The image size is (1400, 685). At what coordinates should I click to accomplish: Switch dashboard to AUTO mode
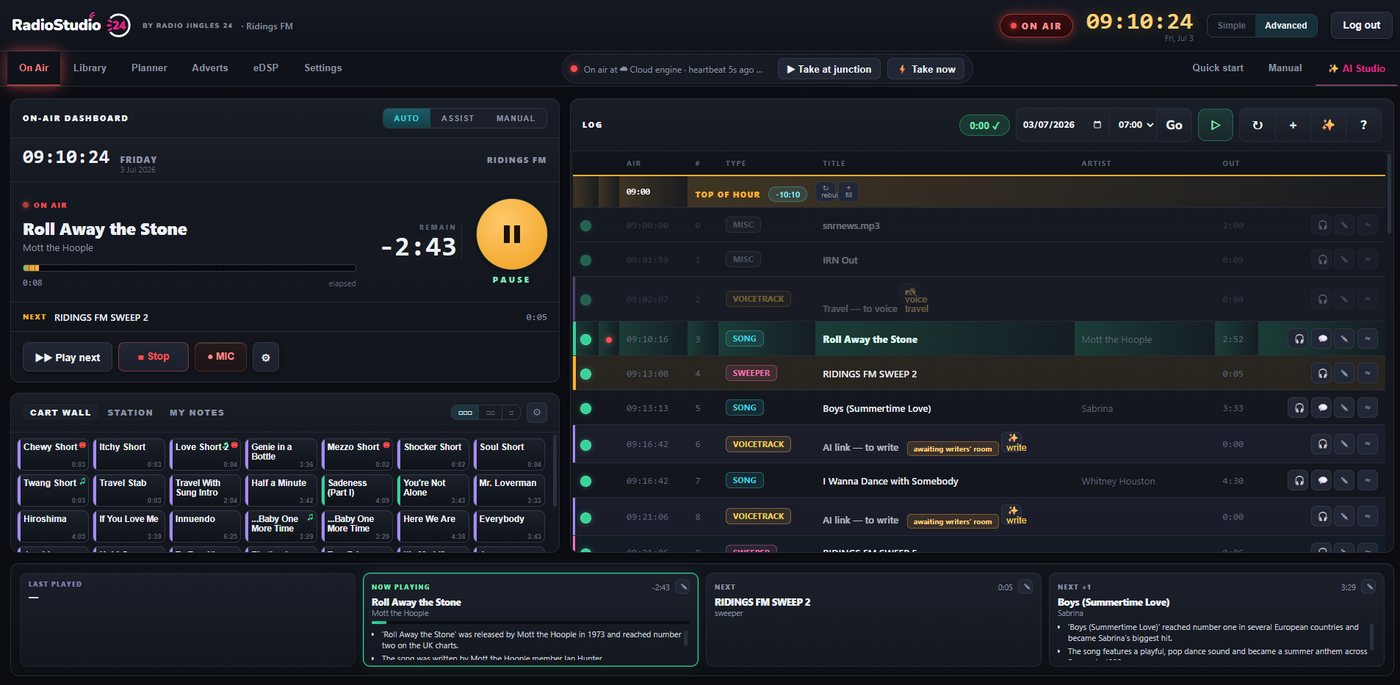click(x=406, y=118)
